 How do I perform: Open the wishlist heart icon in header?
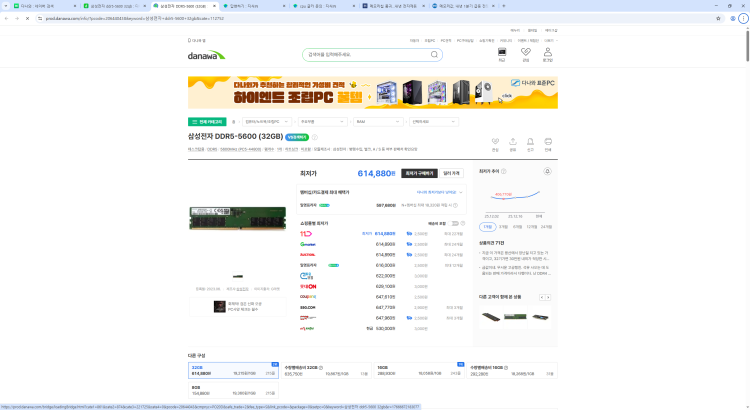point(526,53)
